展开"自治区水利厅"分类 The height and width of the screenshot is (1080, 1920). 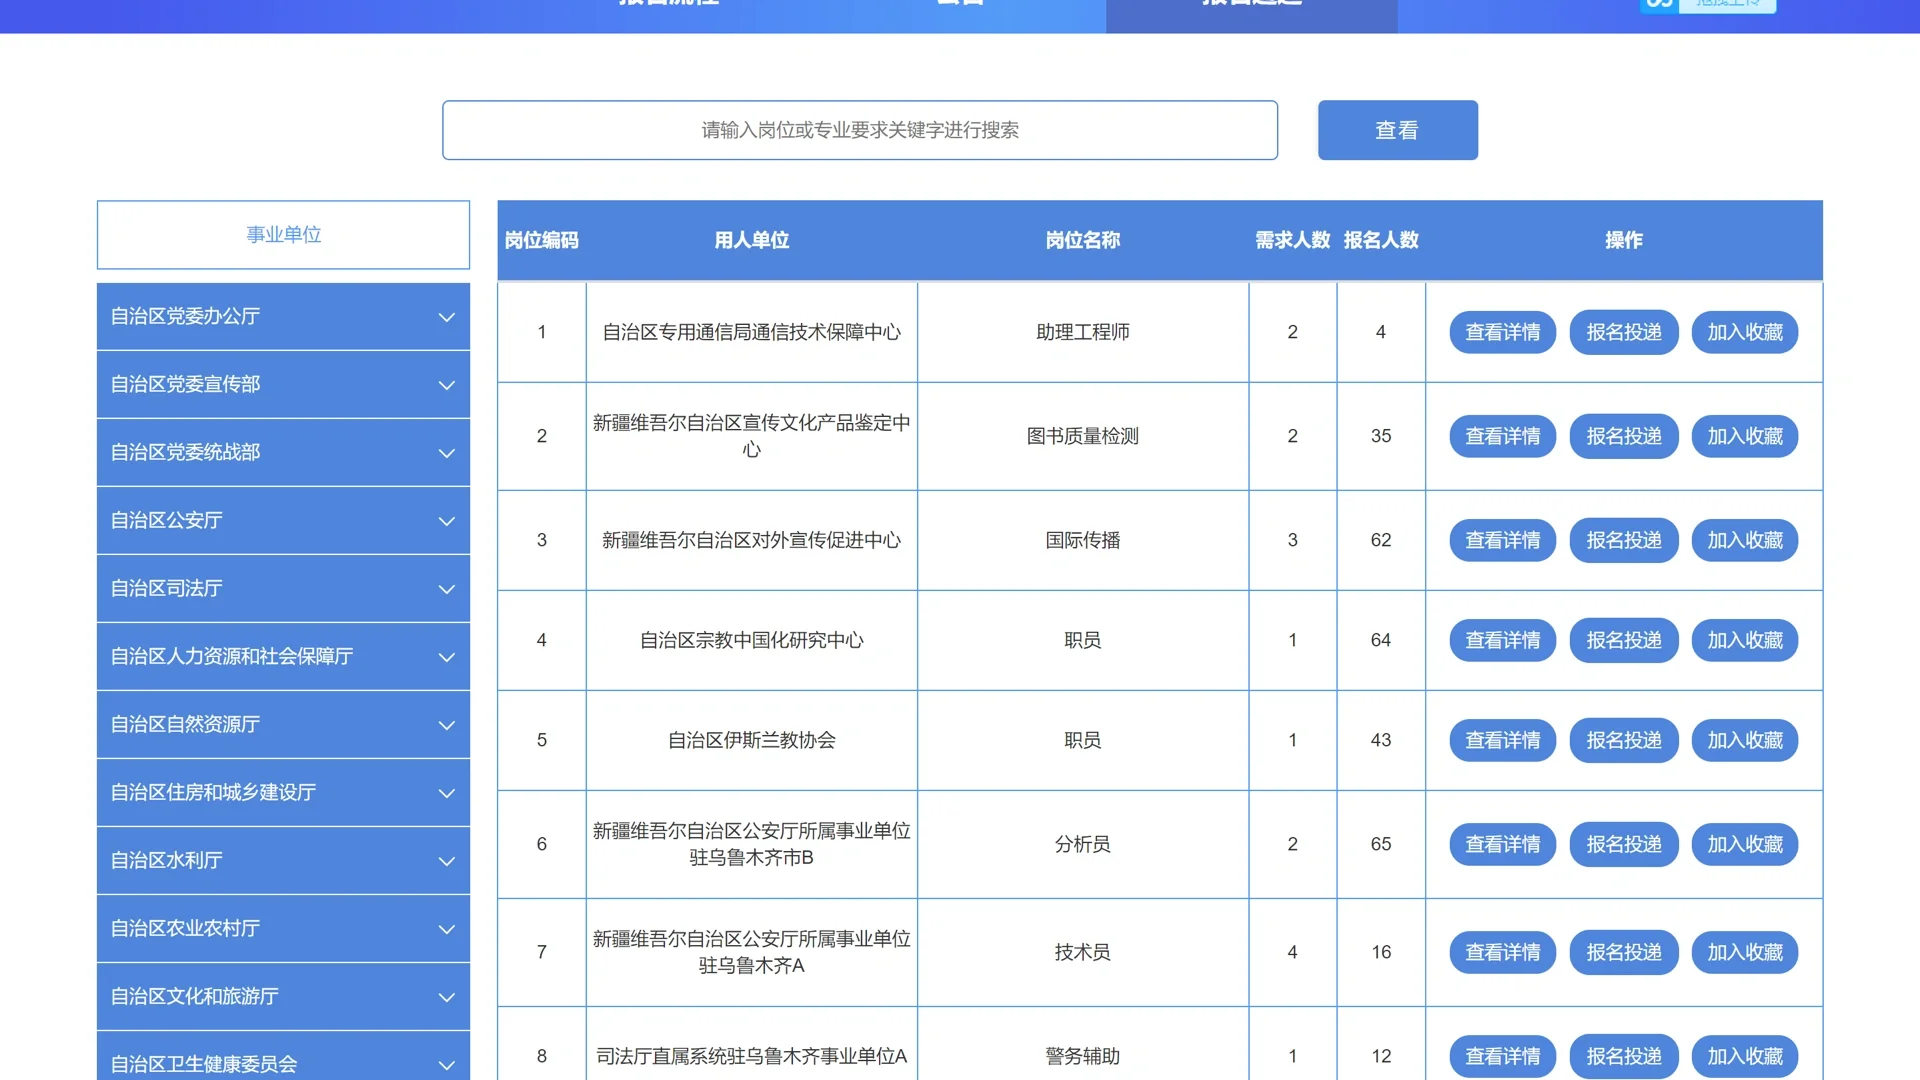(x=283, y=860)
